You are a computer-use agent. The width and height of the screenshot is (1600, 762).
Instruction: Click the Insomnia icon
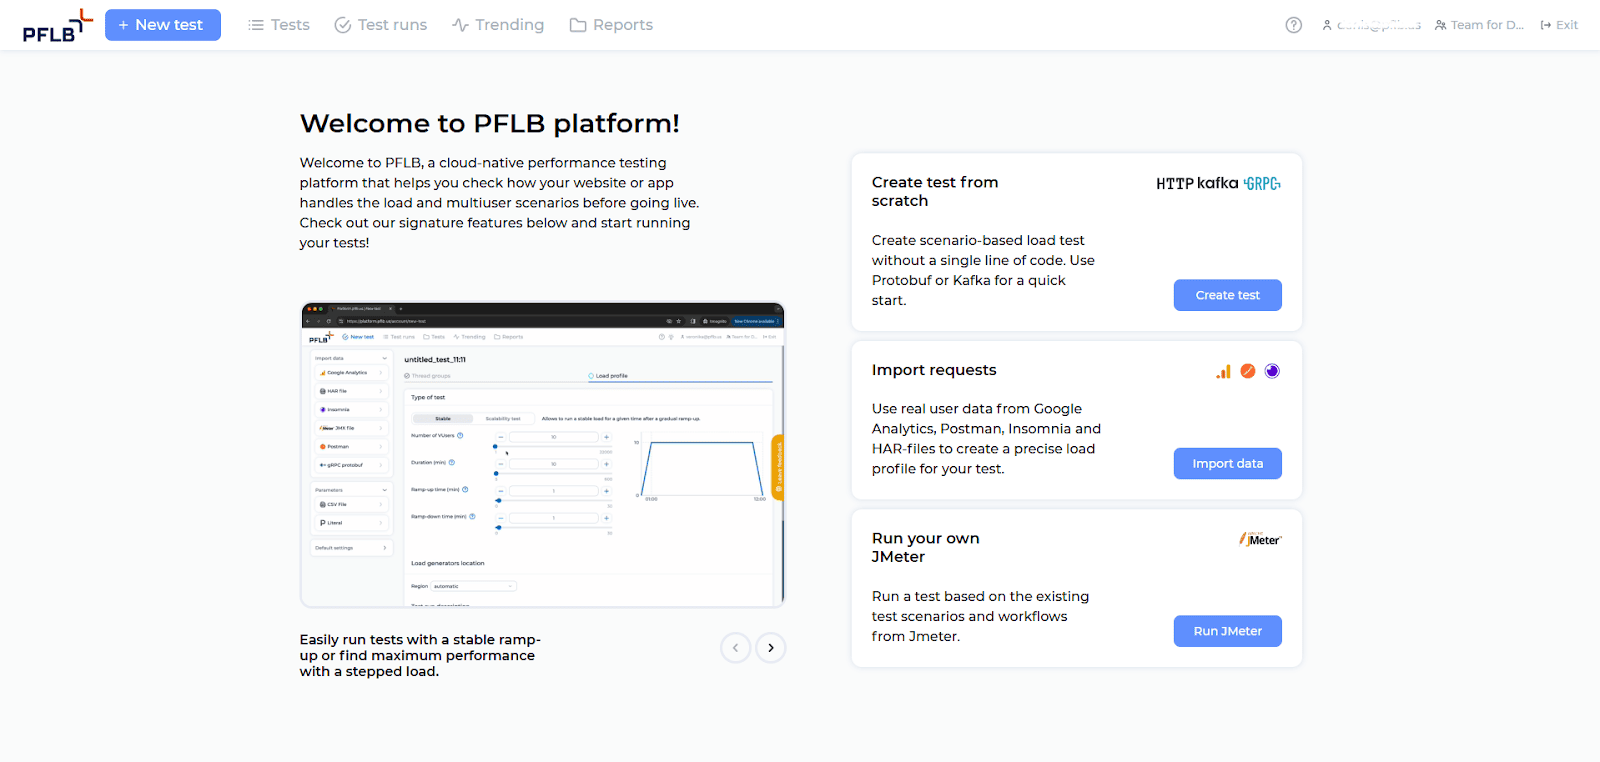tap(1272, 371)
